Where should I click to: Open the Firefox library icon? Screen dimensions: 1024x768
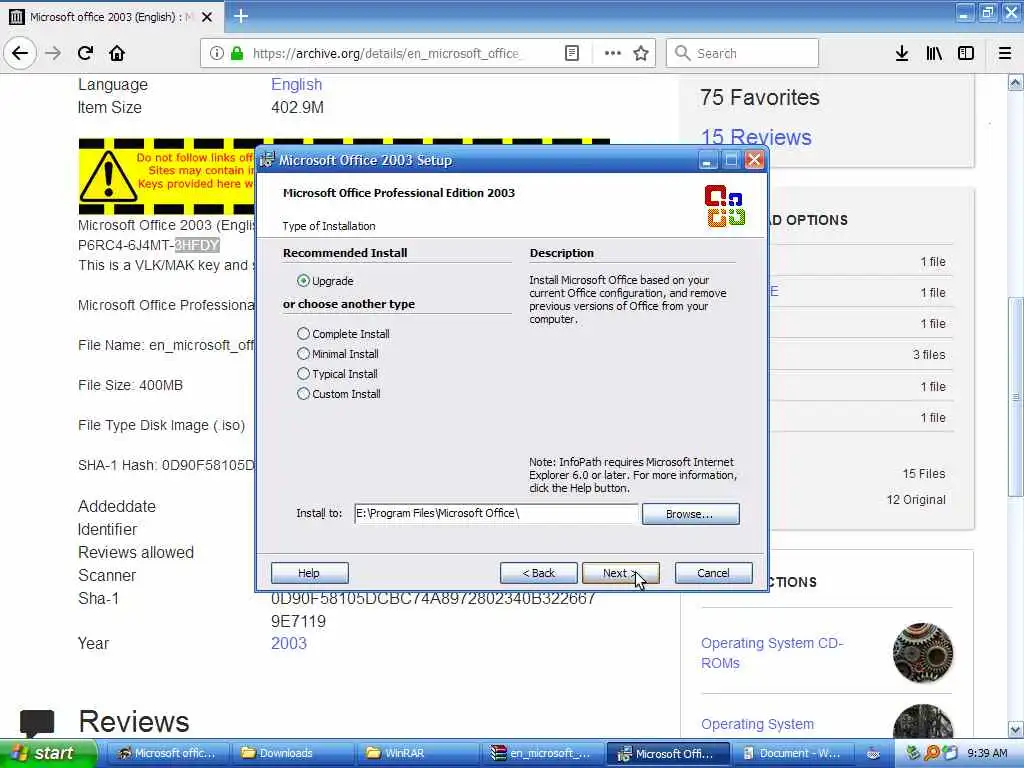934,53
